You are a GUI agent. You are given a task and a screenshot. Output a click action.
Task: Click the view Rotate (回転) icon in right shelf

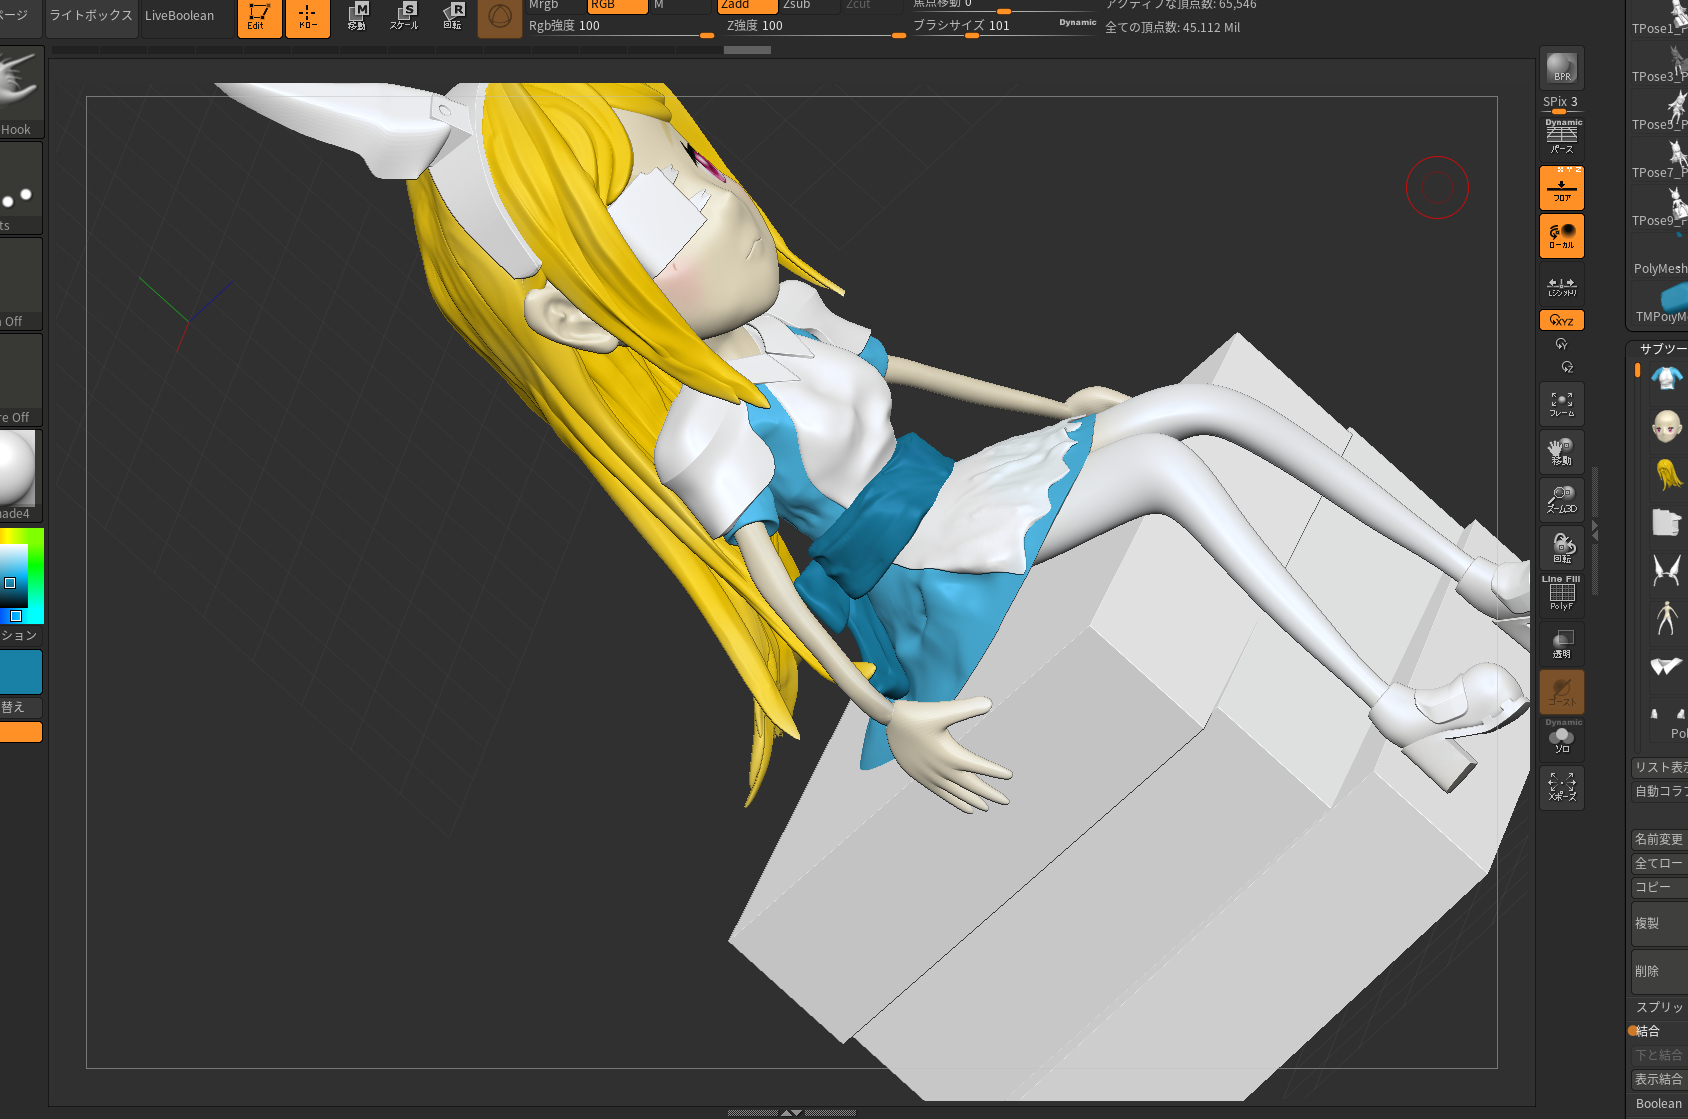(1561, 548)
